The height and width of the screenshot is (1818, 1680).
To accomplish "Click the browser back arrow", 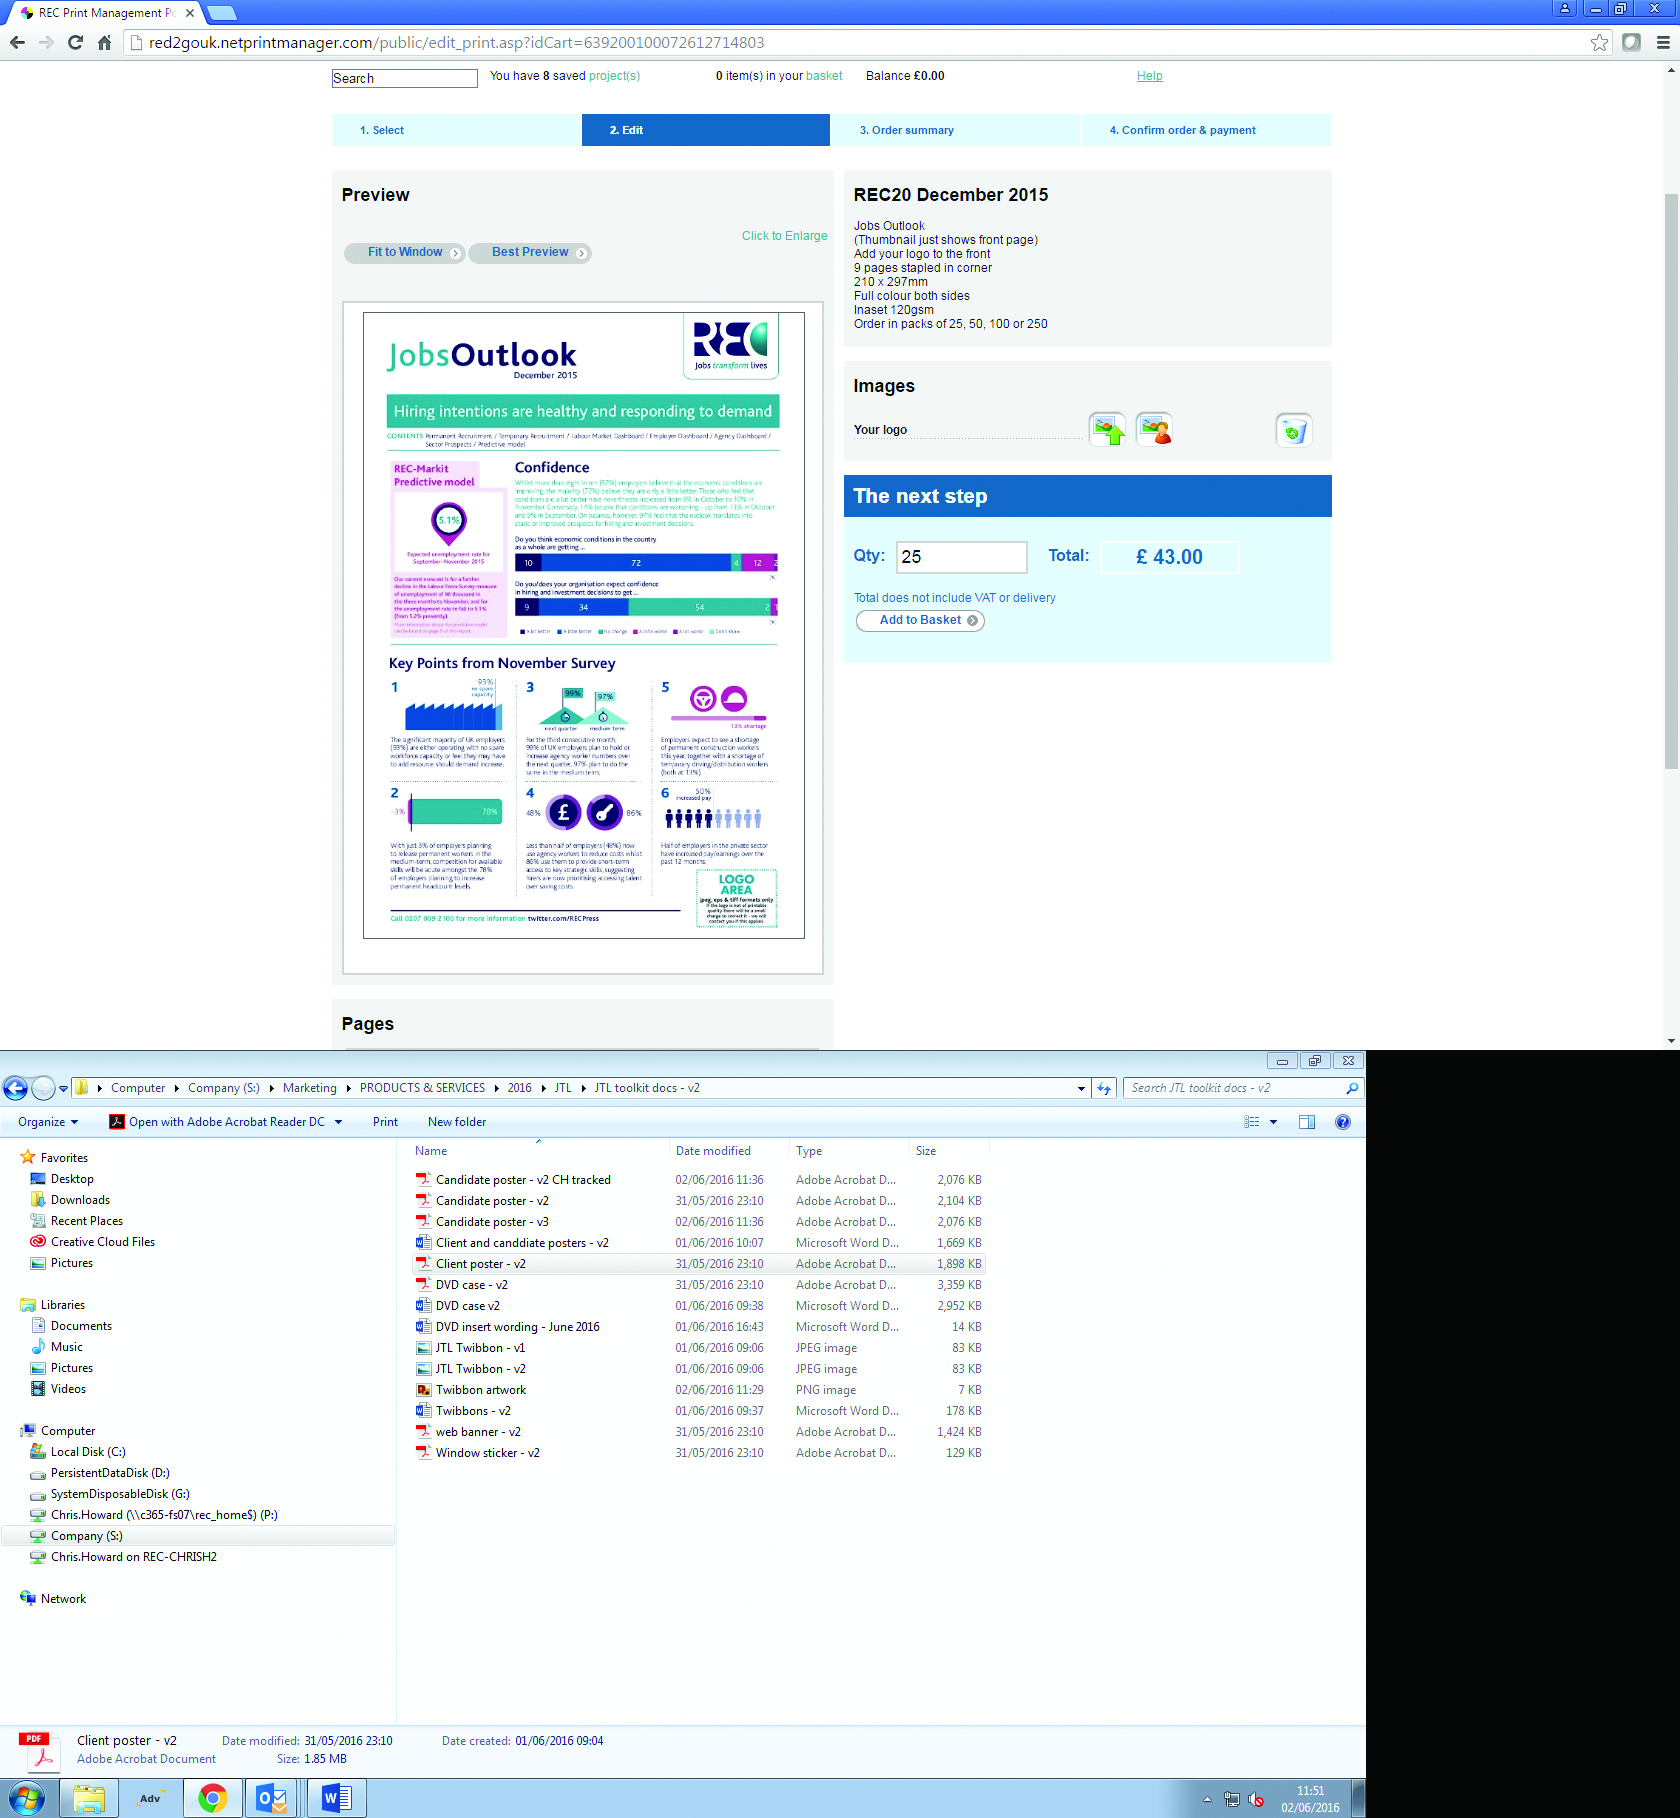I will [17, 42].
